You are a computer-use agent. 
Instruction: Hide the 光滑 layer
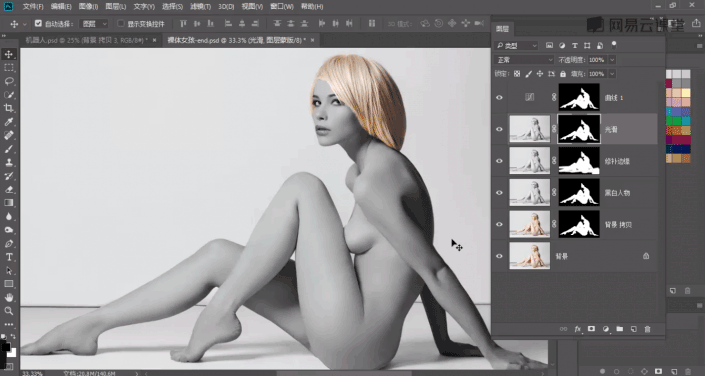(x=499, y=130)
